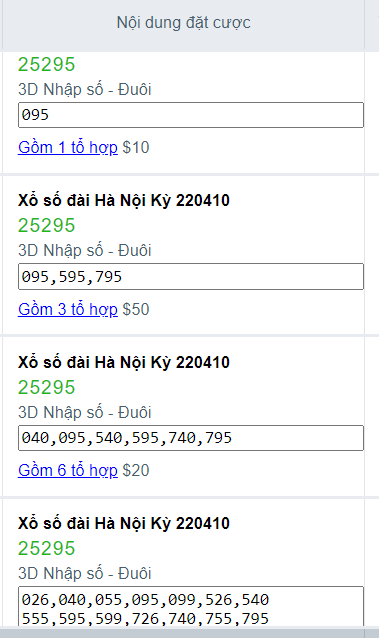Click the lottery title above the 026,040 box
This screenshot has width=379, height=638.
tap(124, 523)
